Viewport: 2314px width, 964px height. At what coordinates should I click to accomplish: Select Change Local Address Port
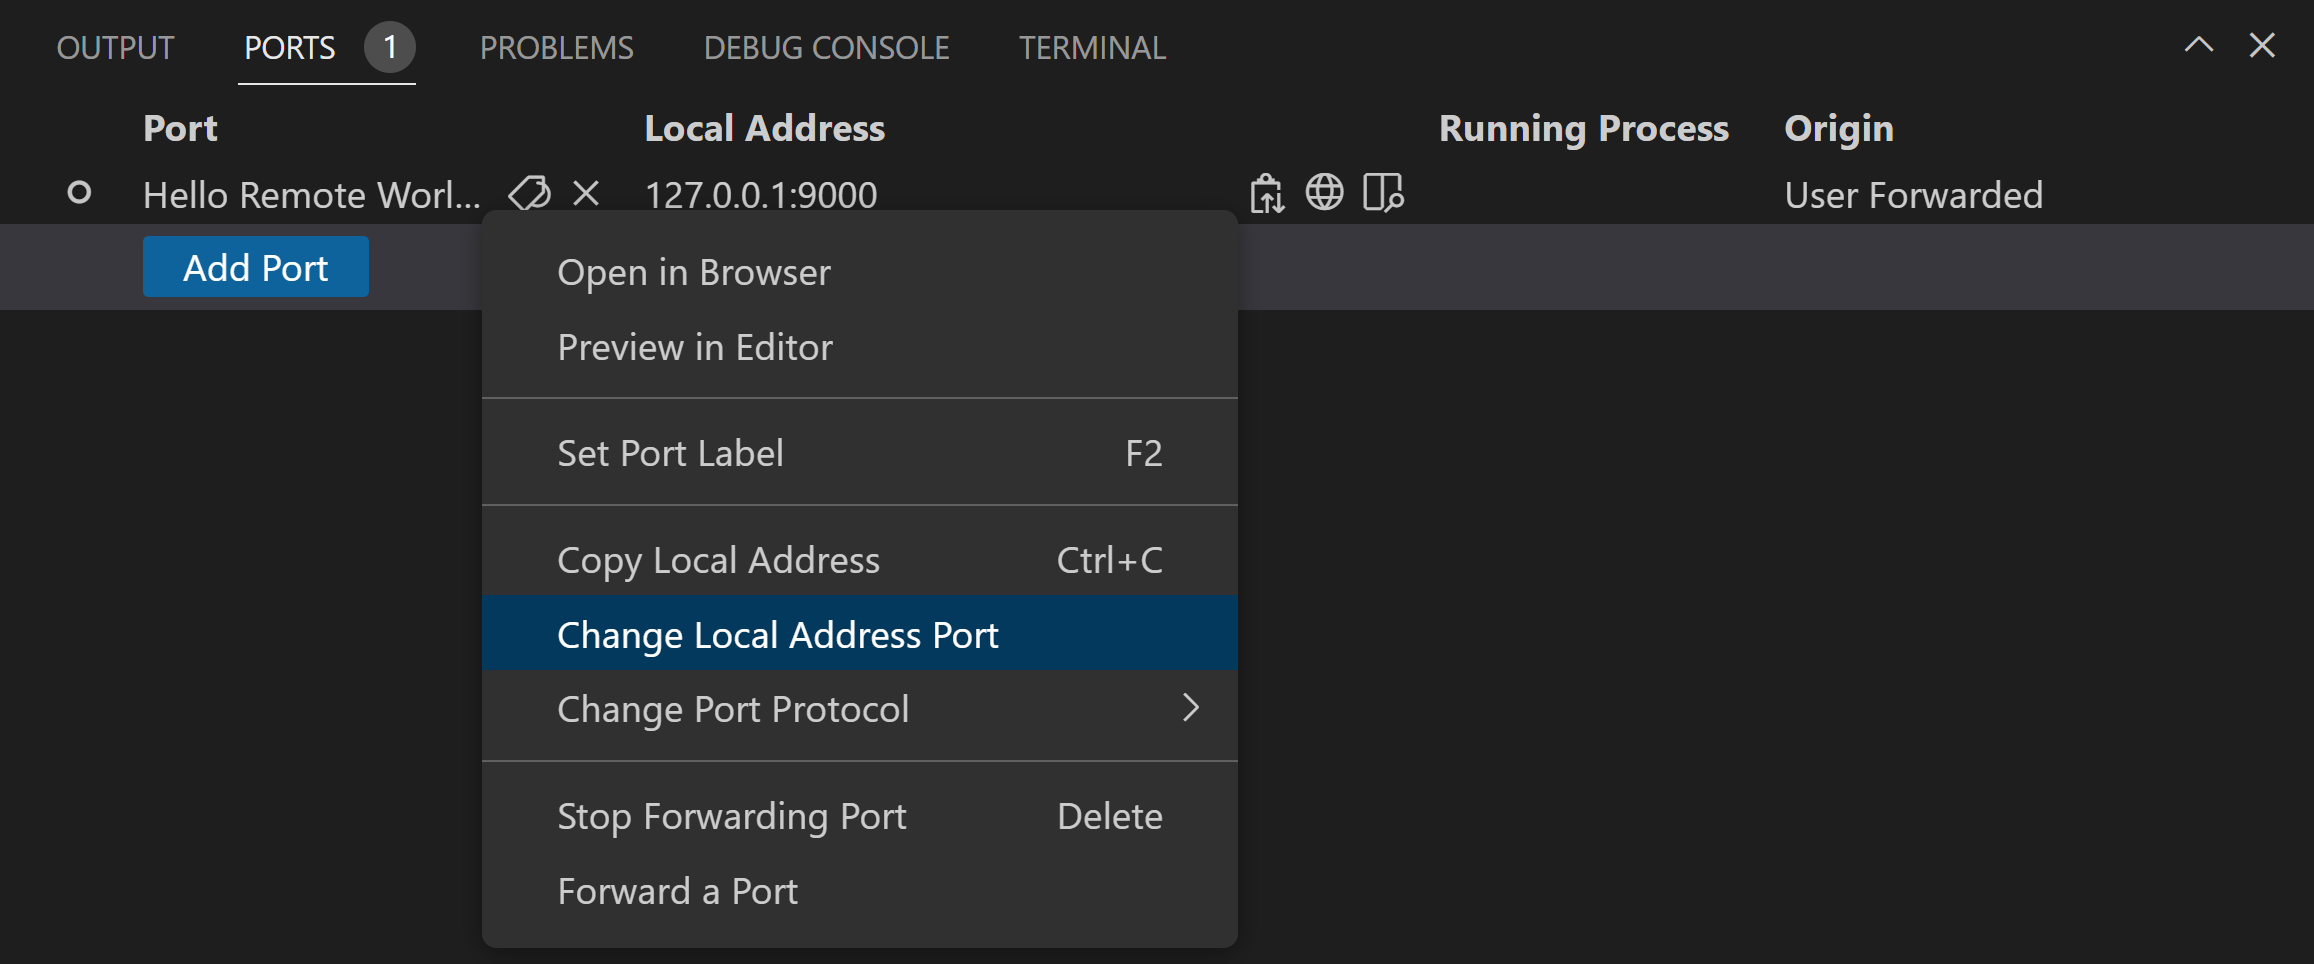click(x=778, y=635)
